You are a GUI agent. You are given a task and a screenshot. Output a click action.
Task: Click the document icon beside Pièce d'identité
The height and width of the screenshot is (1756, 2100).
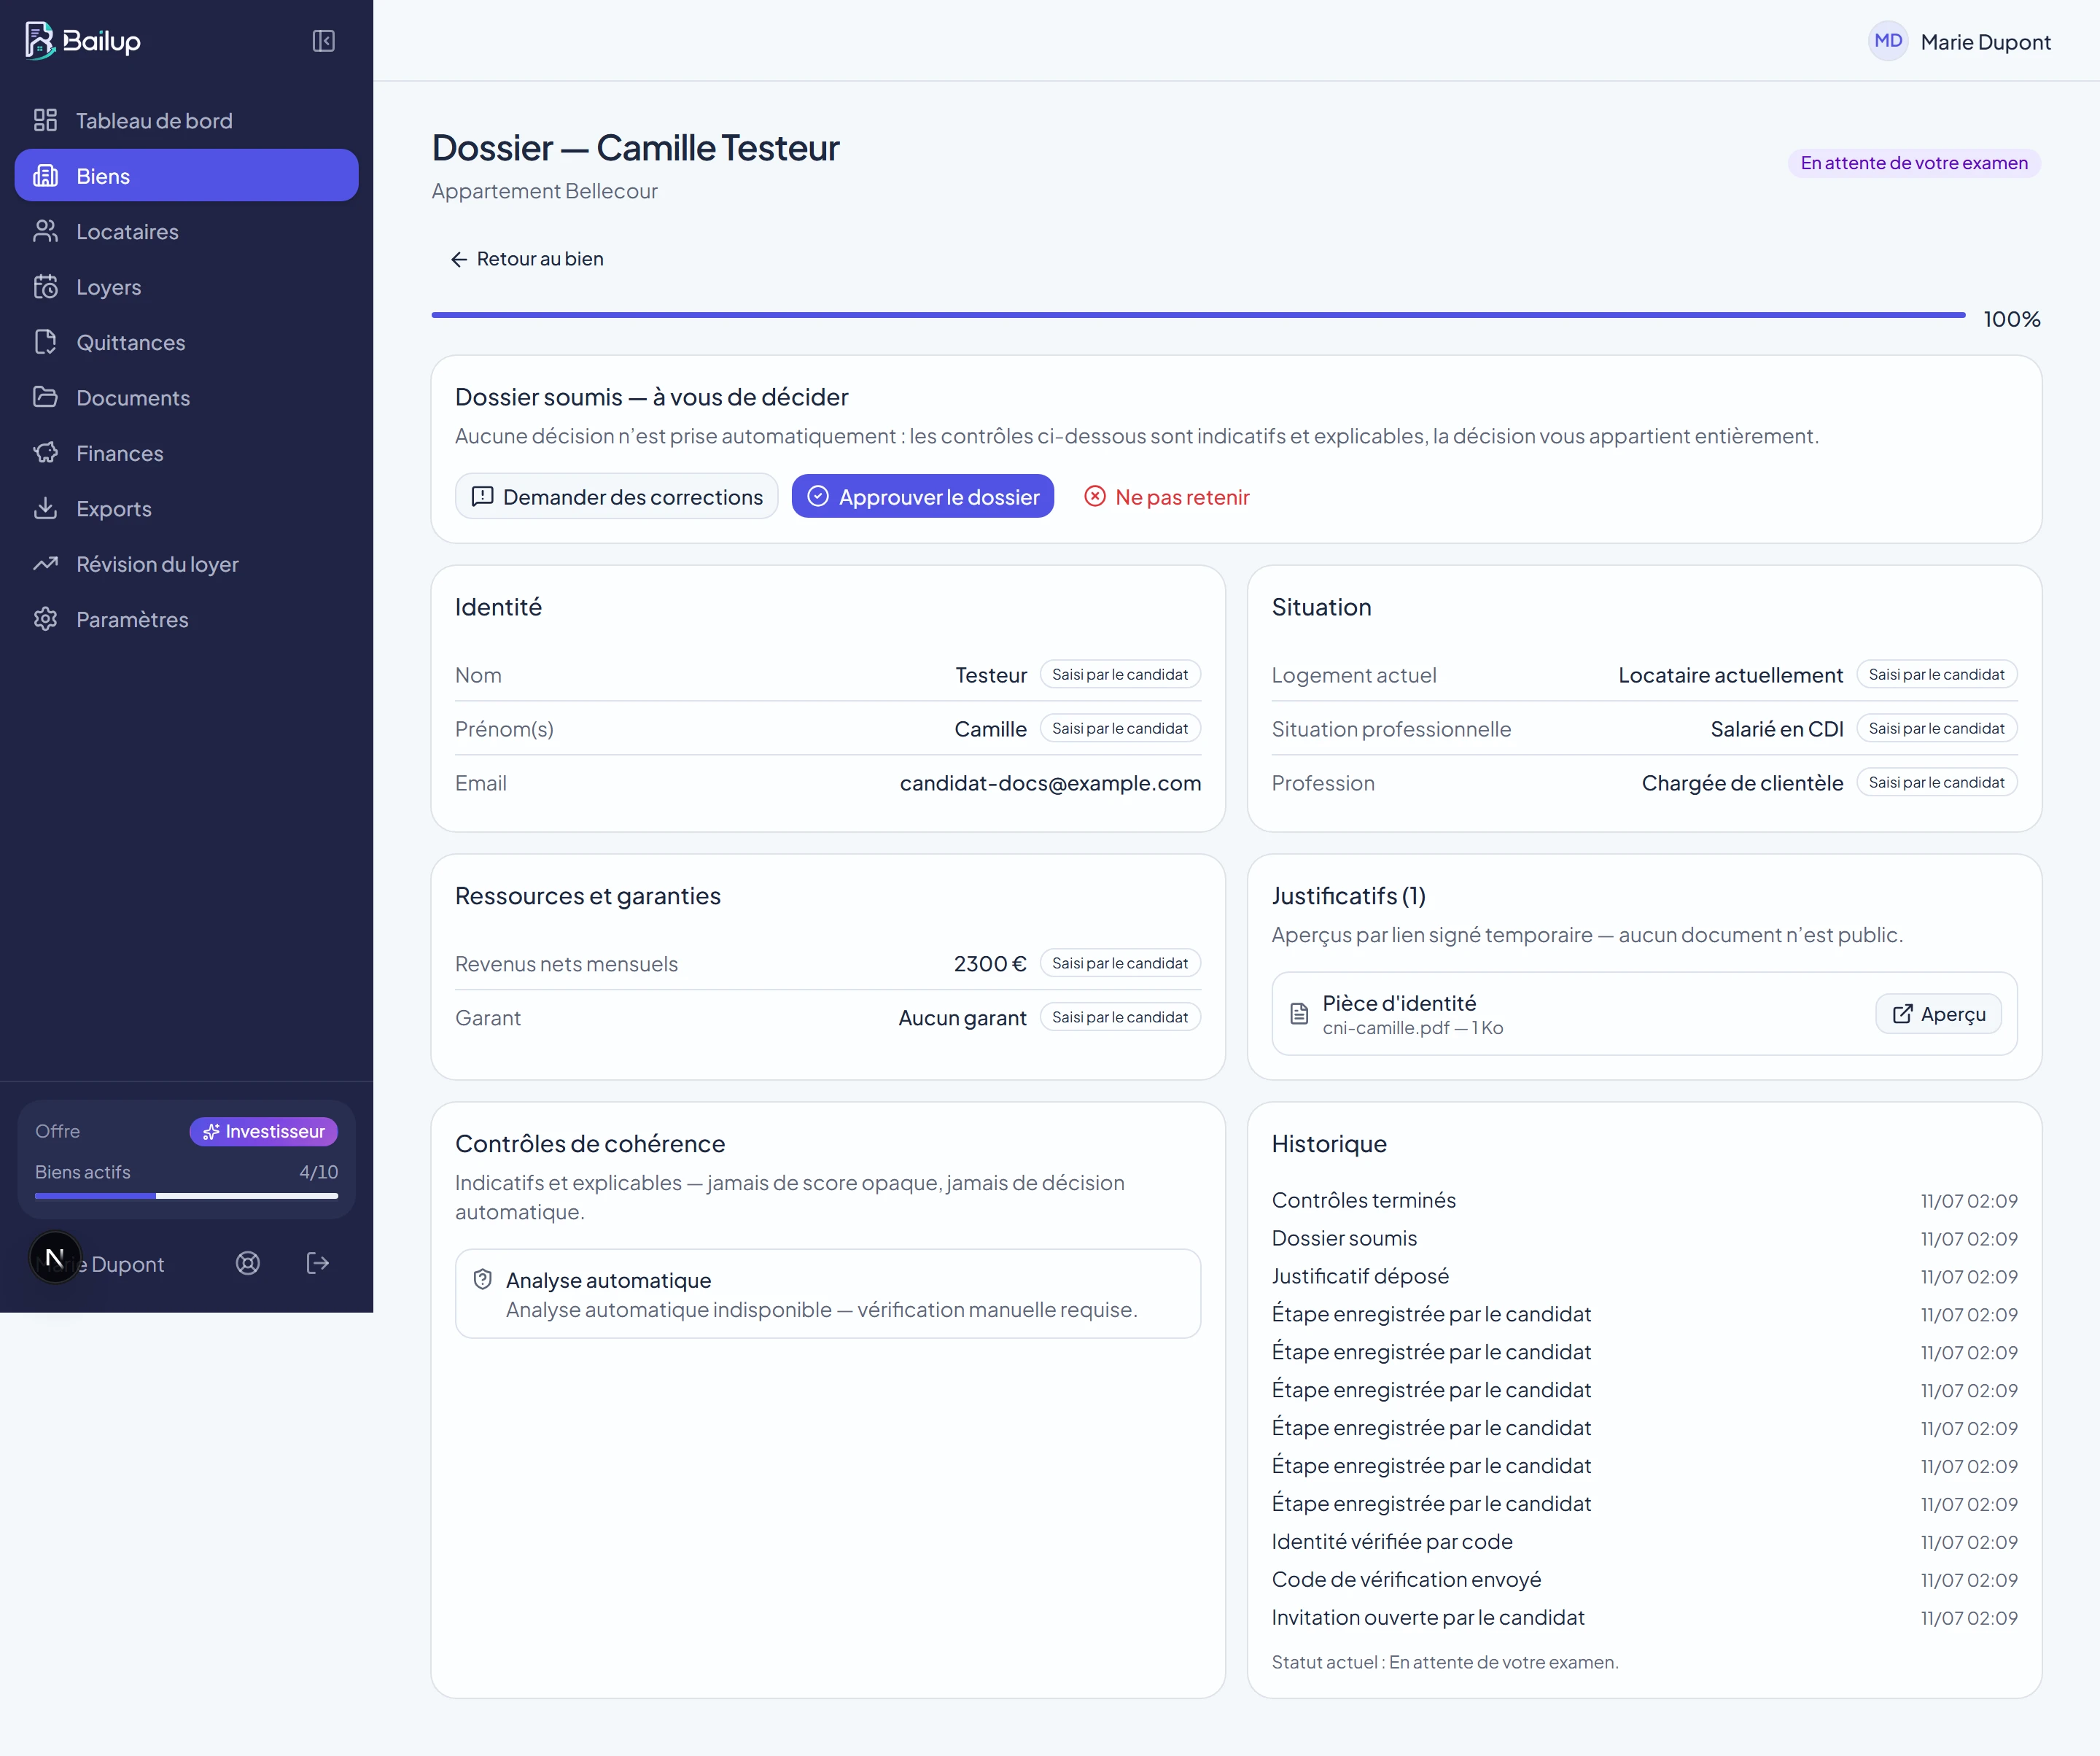[x=1299, y=1014]
